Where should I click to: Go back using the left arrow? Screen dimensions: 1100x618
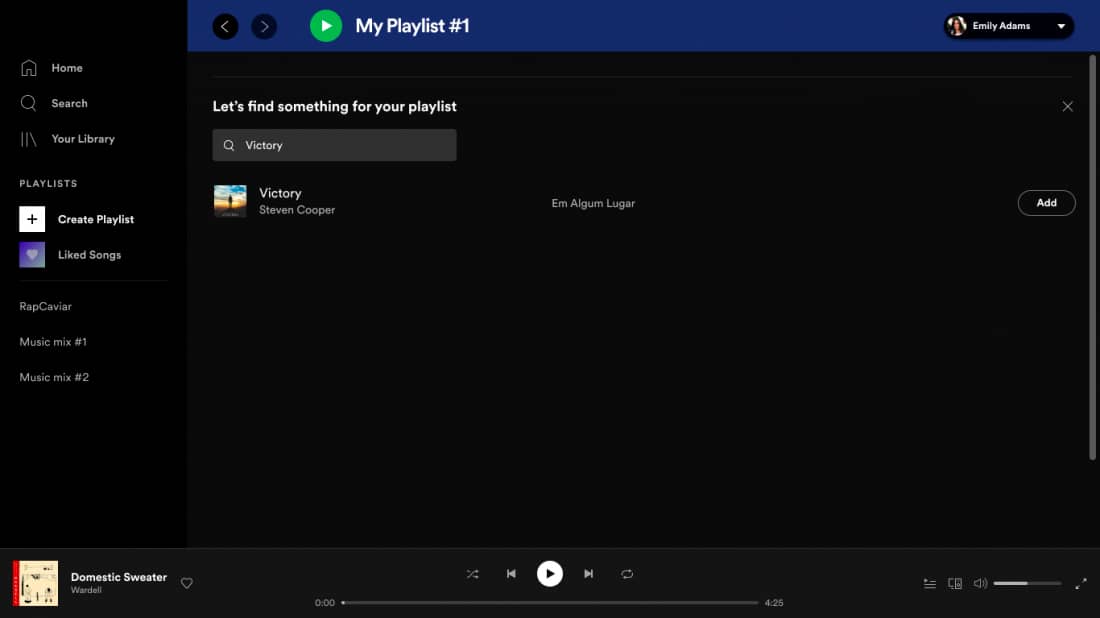225,26
